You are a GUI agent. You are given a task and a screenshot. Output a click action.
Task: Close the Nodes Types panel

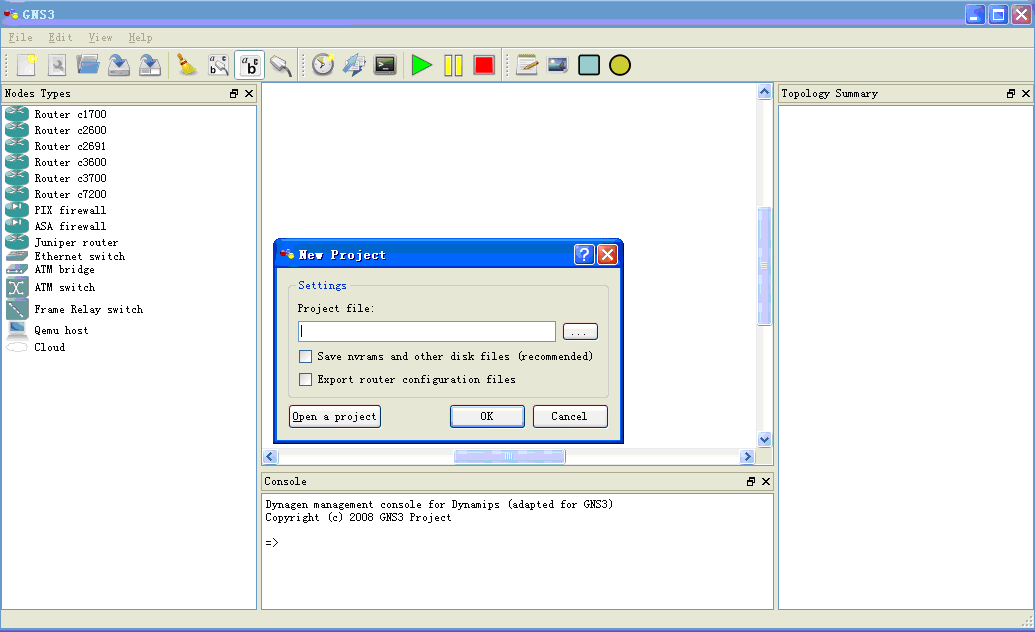click(x=249, y=94)
